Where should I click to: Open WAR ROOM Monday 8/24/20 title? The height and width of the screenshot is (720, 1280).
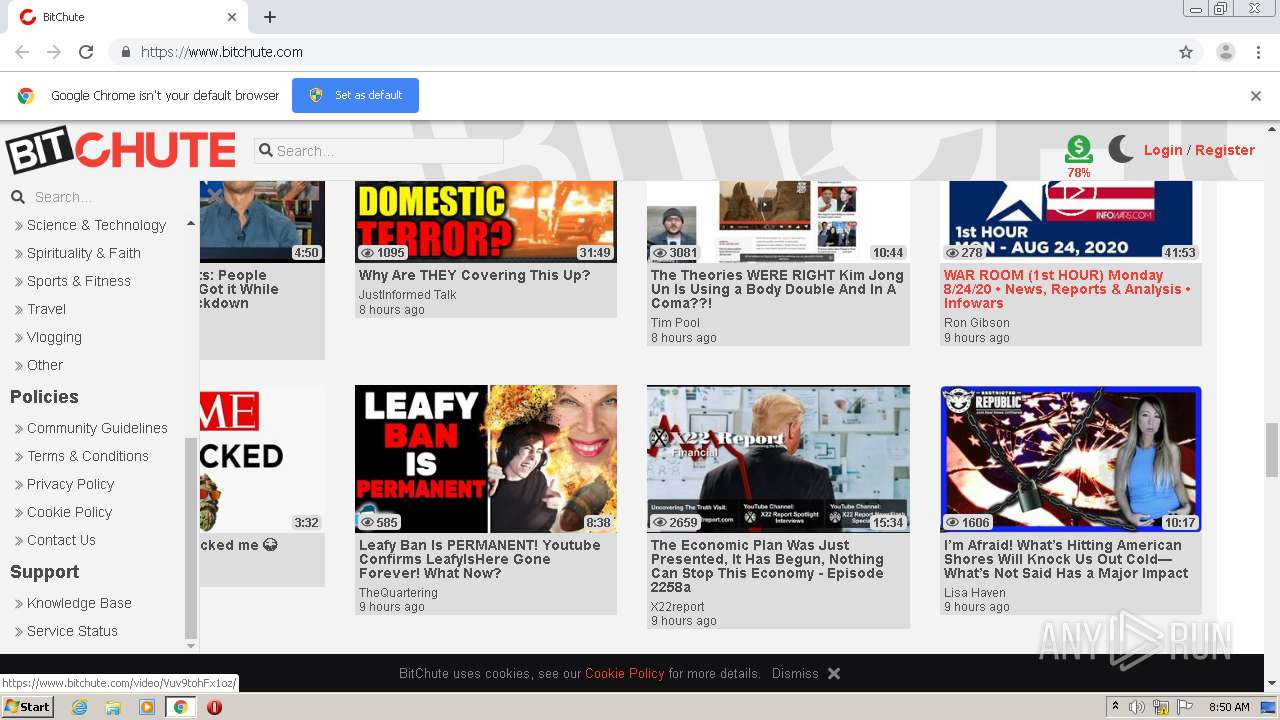coord(1067,289)
